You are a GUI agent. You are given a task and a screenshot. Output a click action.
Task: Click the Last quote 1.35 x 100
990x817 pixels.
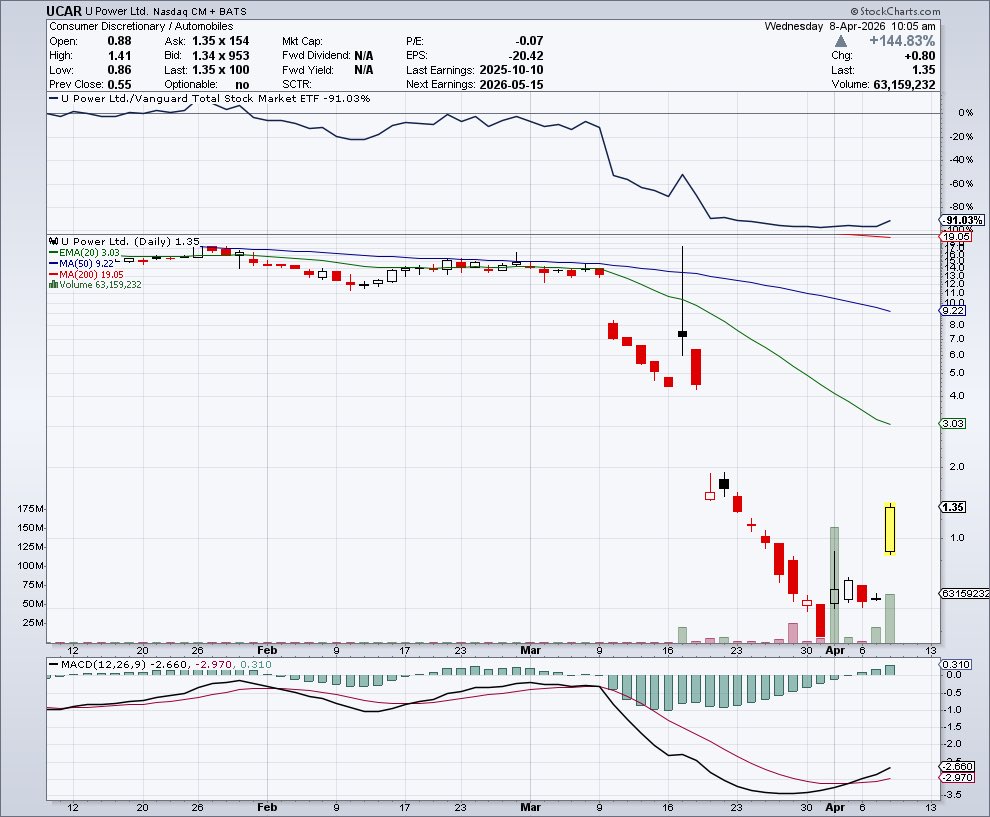pos(220,70)
